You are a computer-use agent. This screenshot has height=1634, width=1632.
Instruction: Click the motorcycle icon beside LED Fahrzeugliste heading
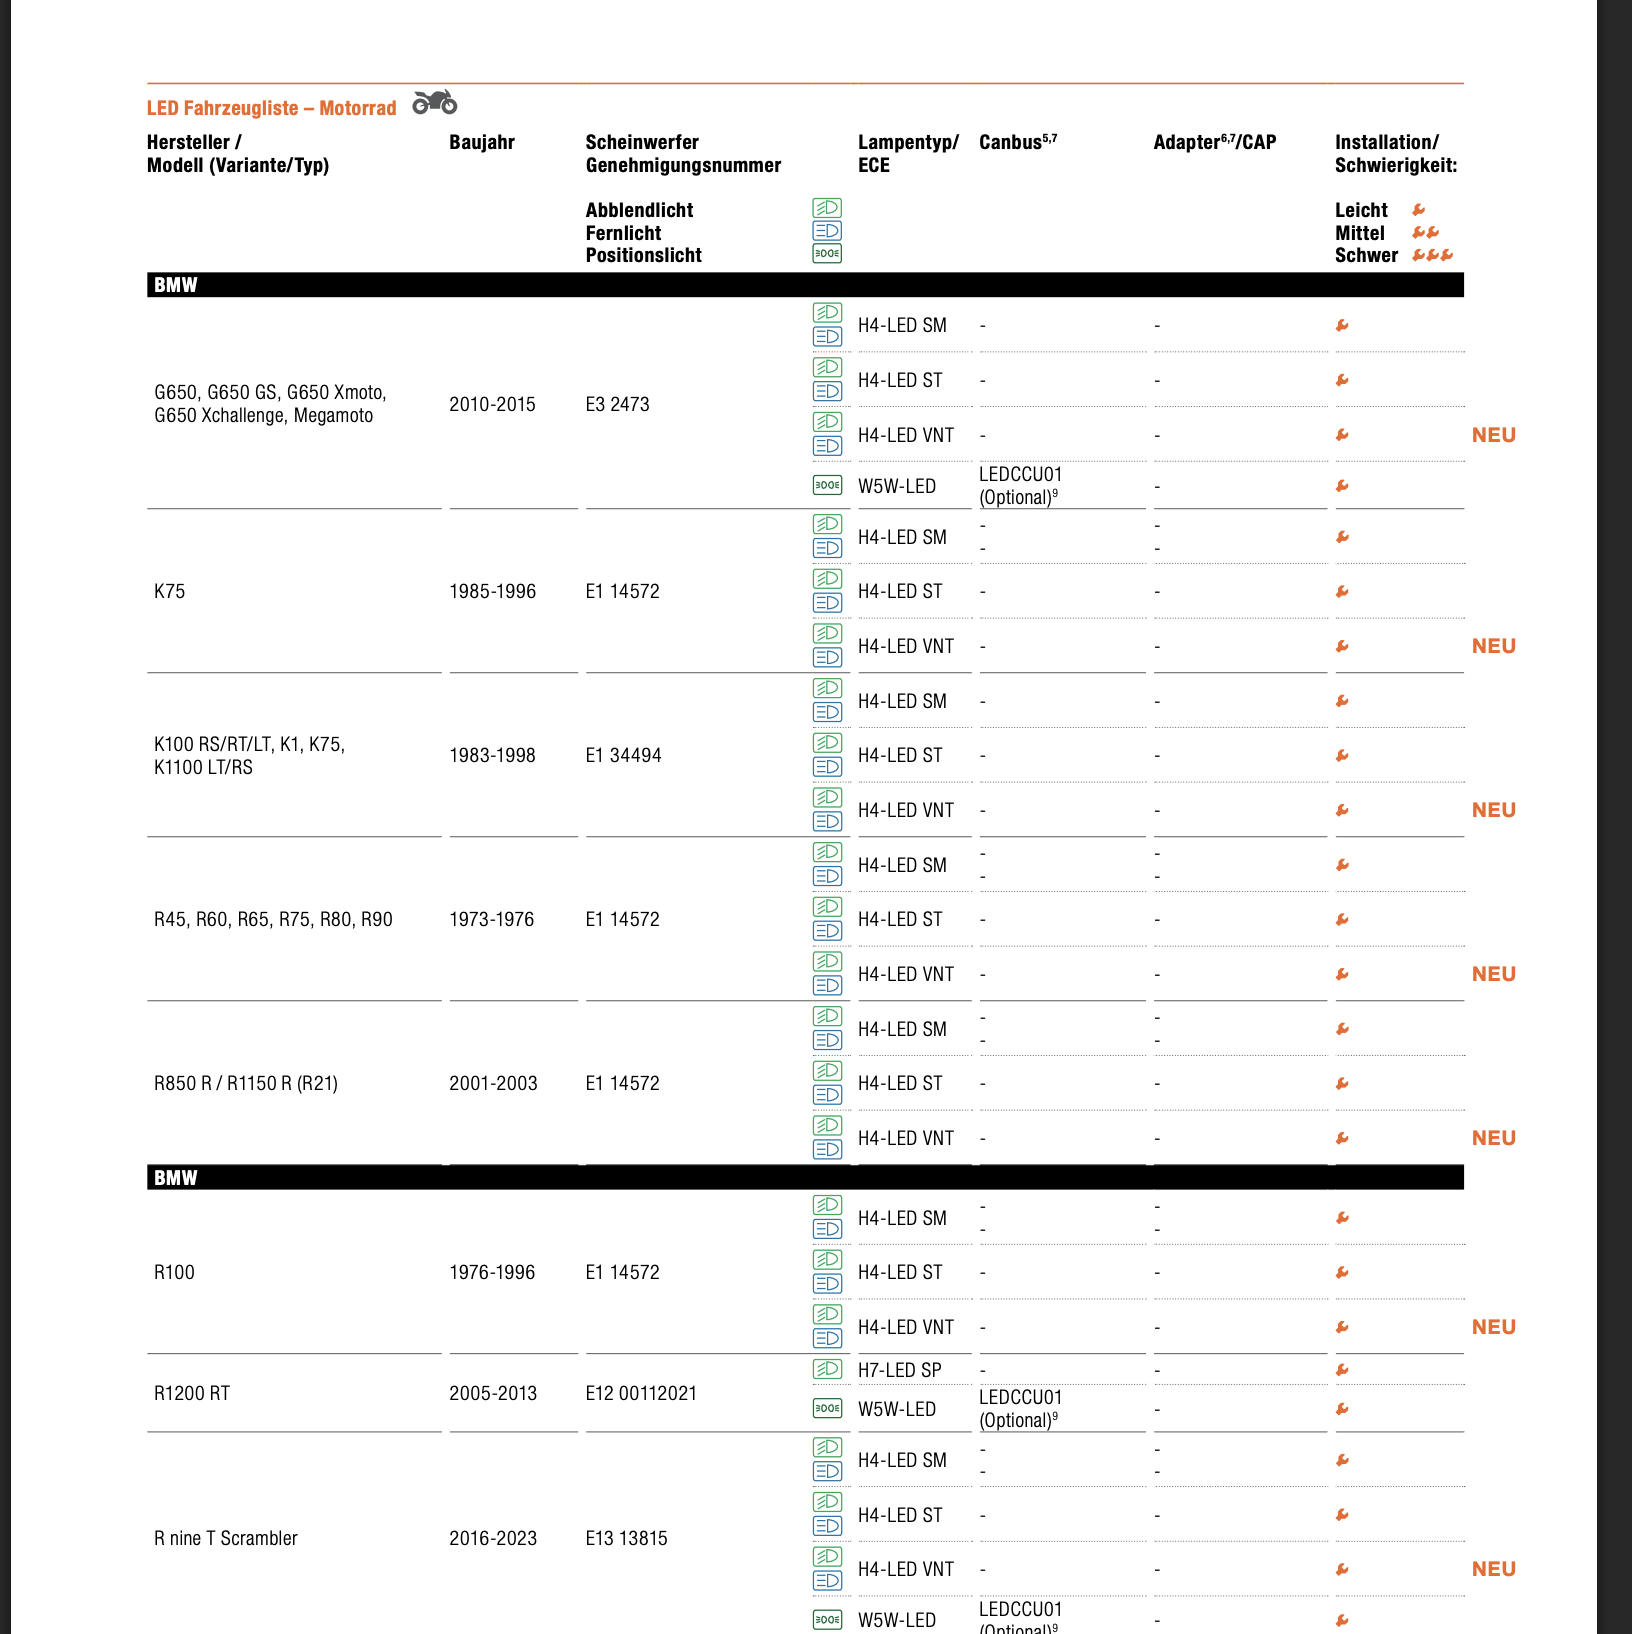pos(435,102)
